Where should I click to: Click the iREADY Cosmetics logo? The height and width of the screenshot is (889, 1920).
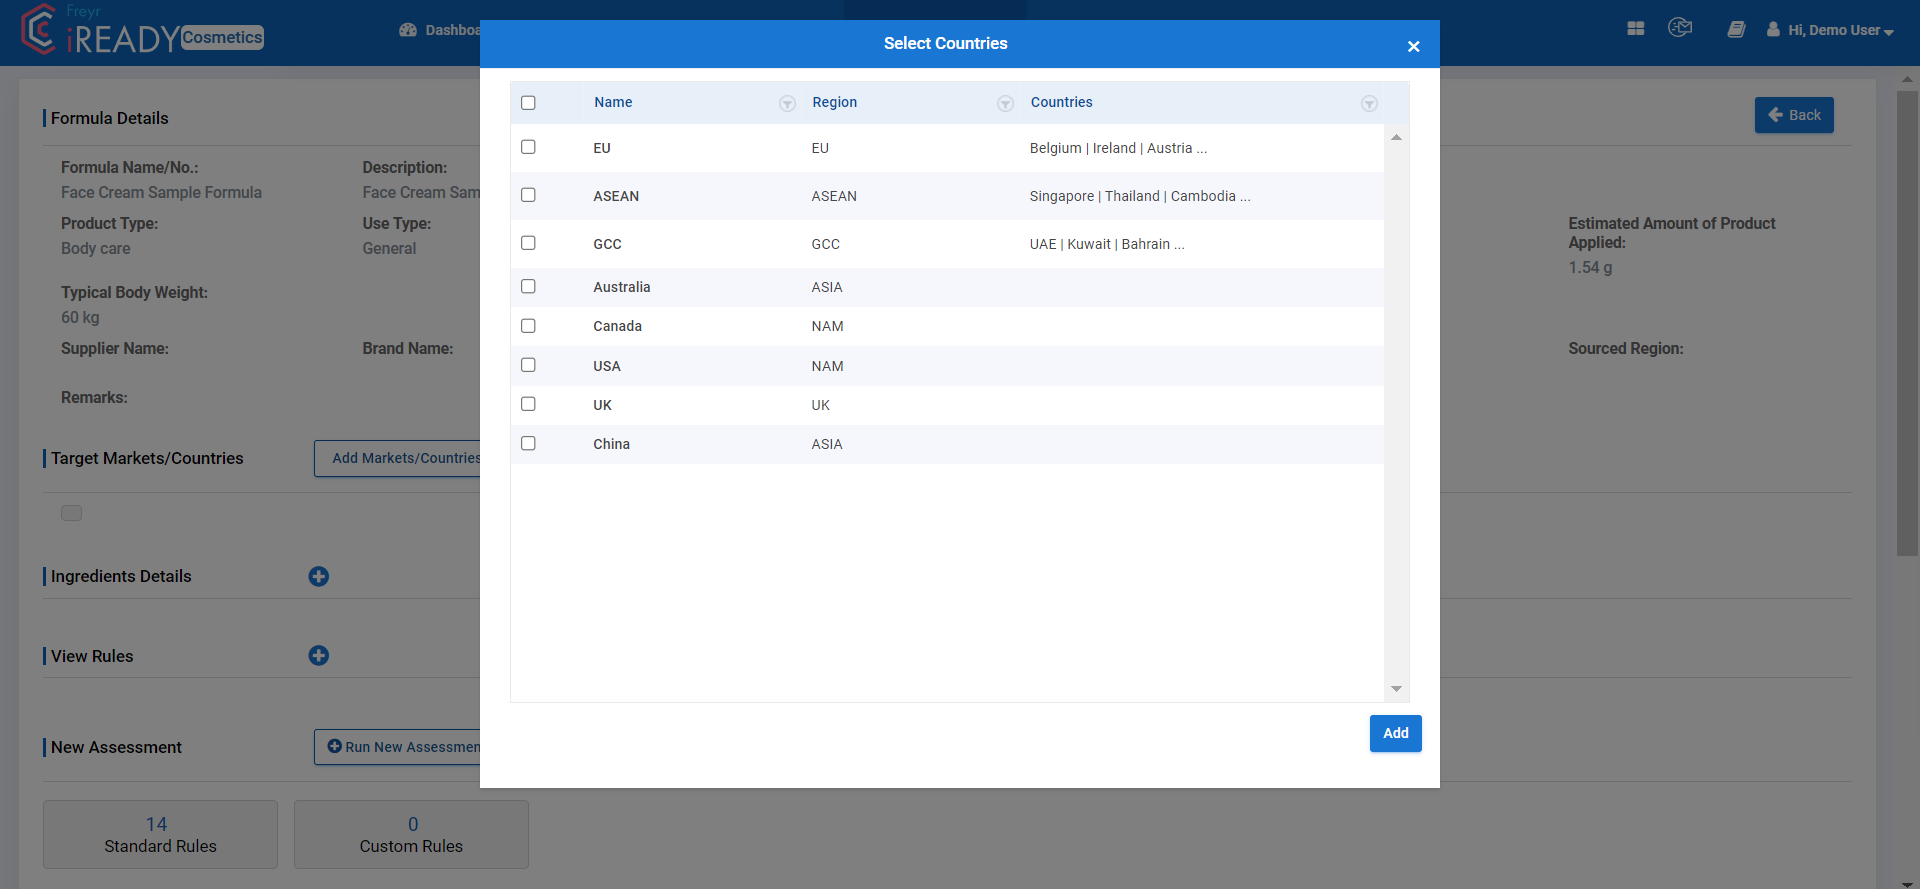pyautogui.click(x=142, y=32)
